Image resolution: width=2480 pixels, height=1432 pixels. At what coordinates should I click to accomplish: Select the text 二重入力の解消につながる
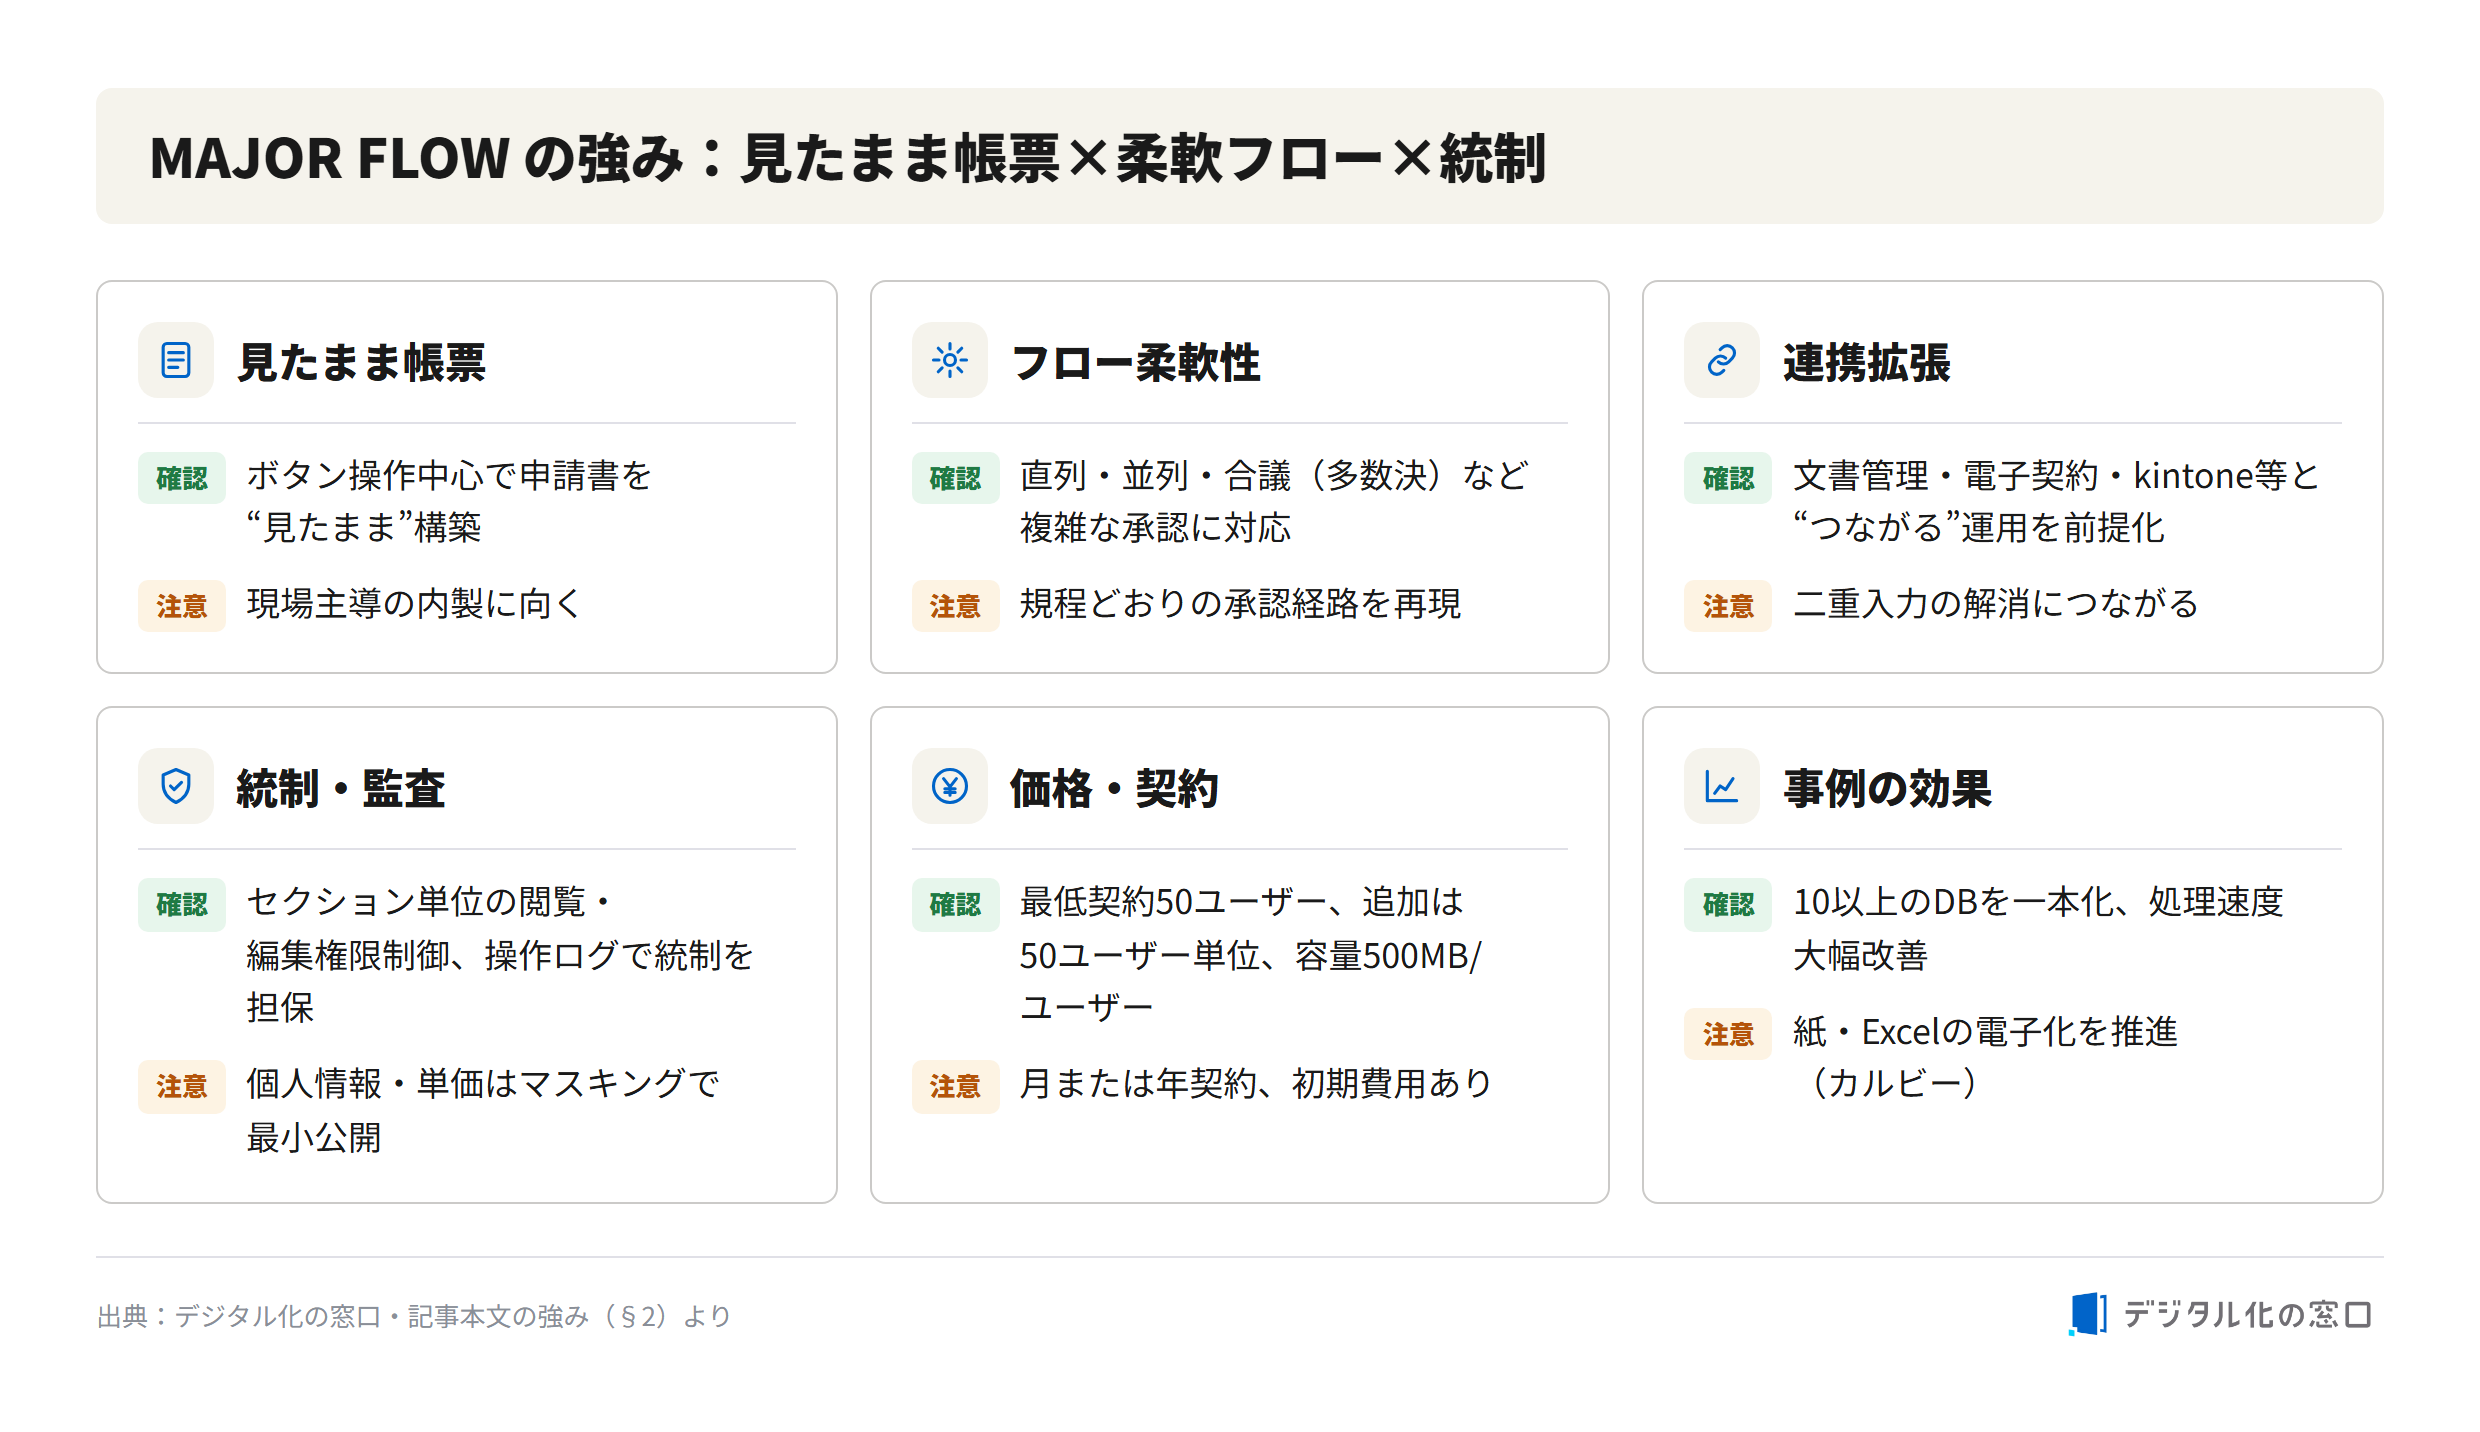click(1996, 604)
